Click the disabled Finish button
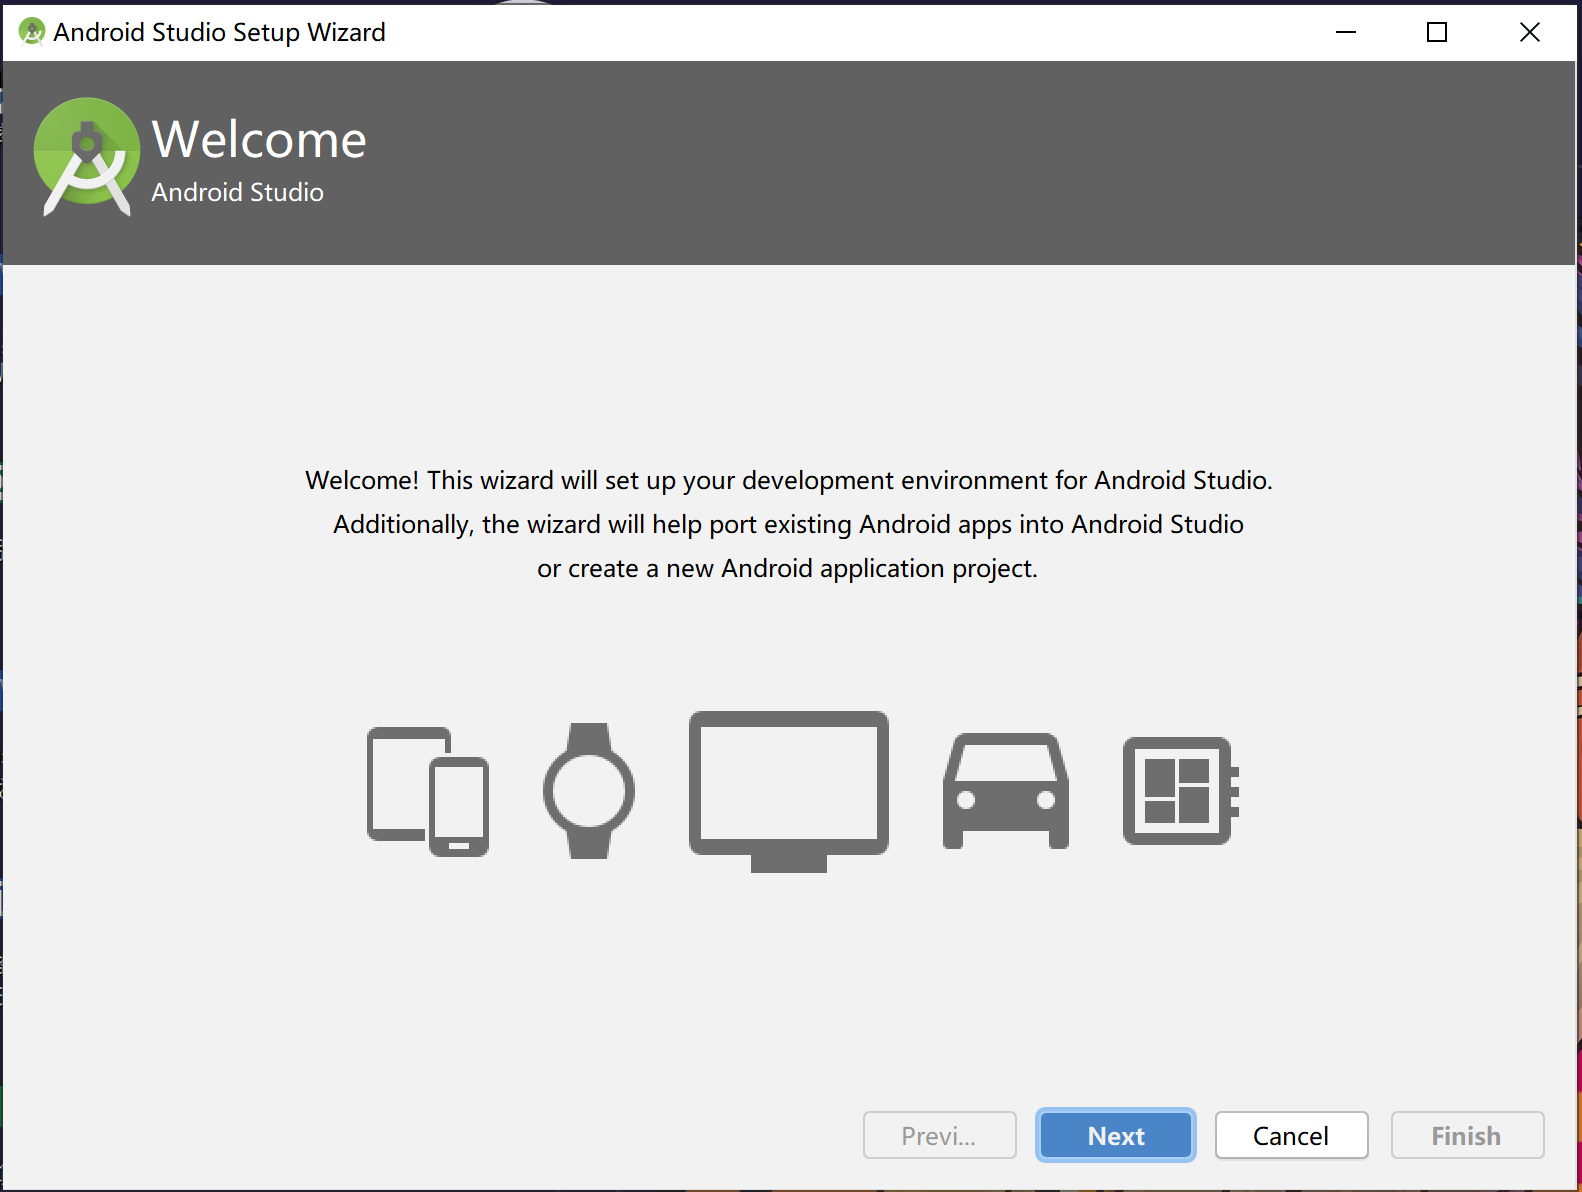Screen dimensions: 1582x1192 1467,1135
